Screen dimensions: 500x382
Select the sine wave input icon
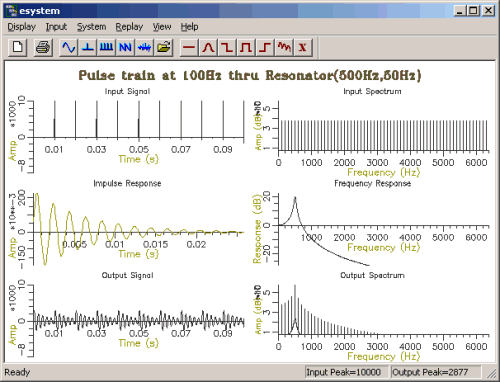point(69,47)
